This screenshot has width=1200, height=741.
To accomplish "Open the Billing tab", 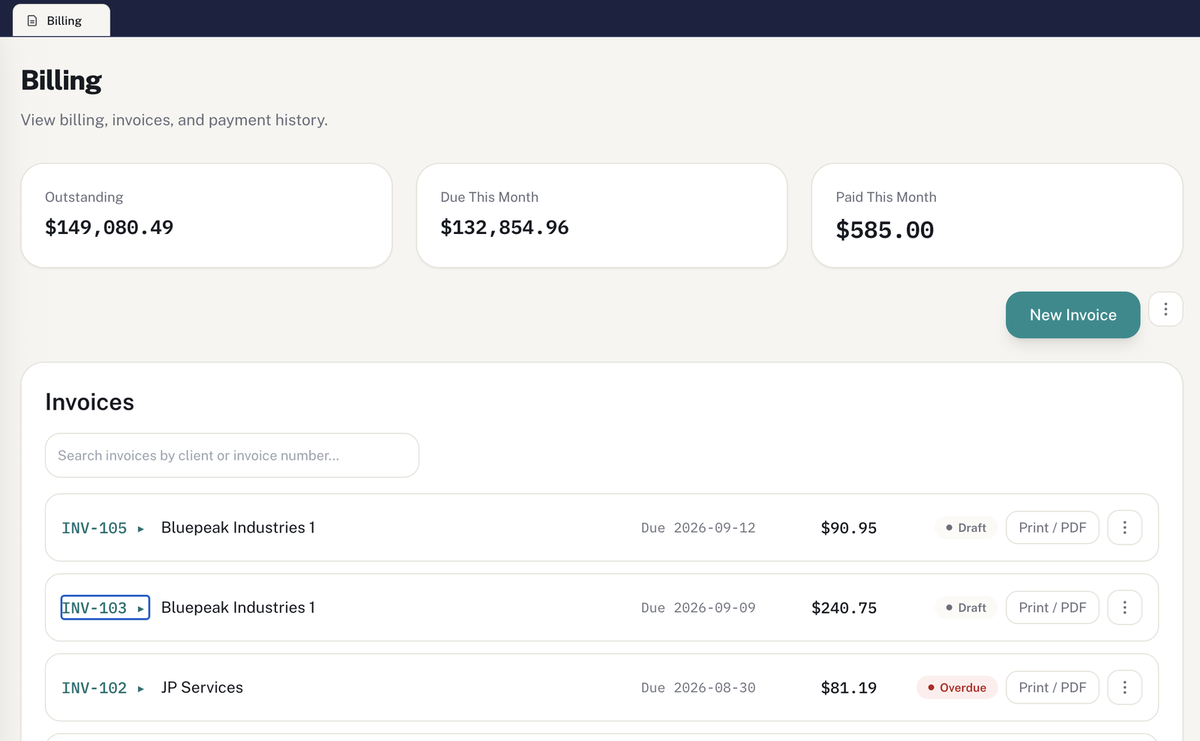I will 61,20.
